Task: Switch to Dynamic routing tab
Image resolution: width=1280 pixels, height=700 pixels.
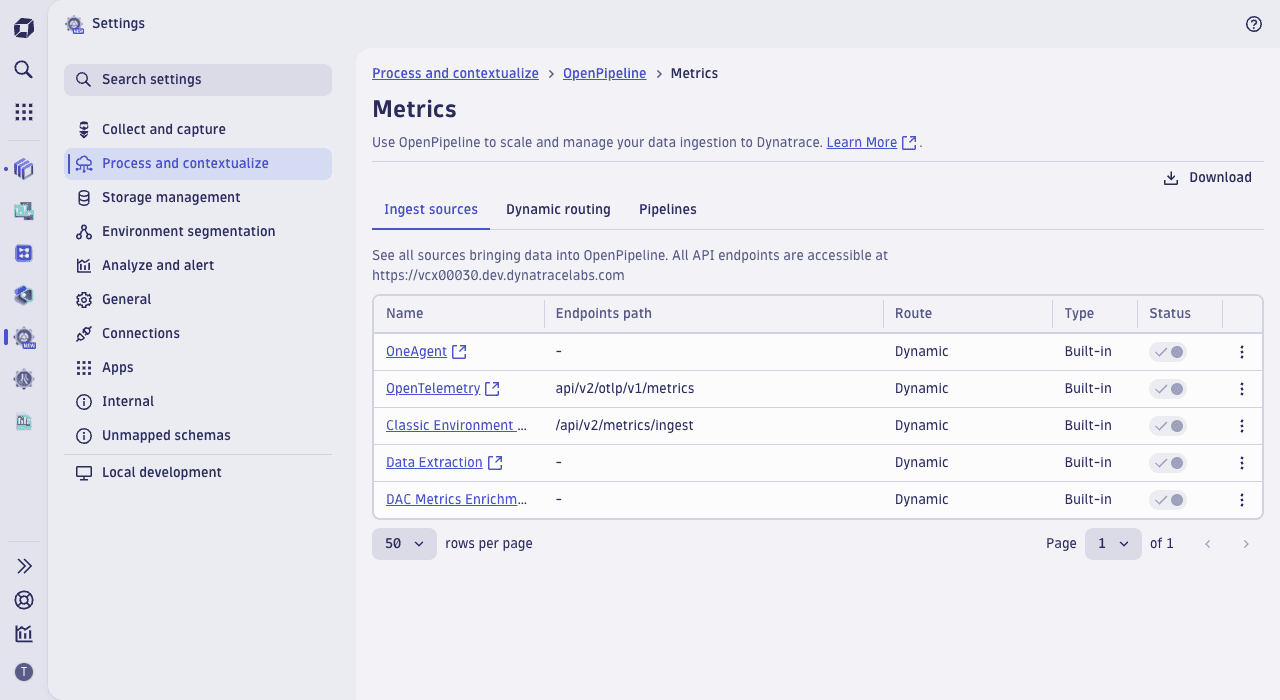Action: 558,210
